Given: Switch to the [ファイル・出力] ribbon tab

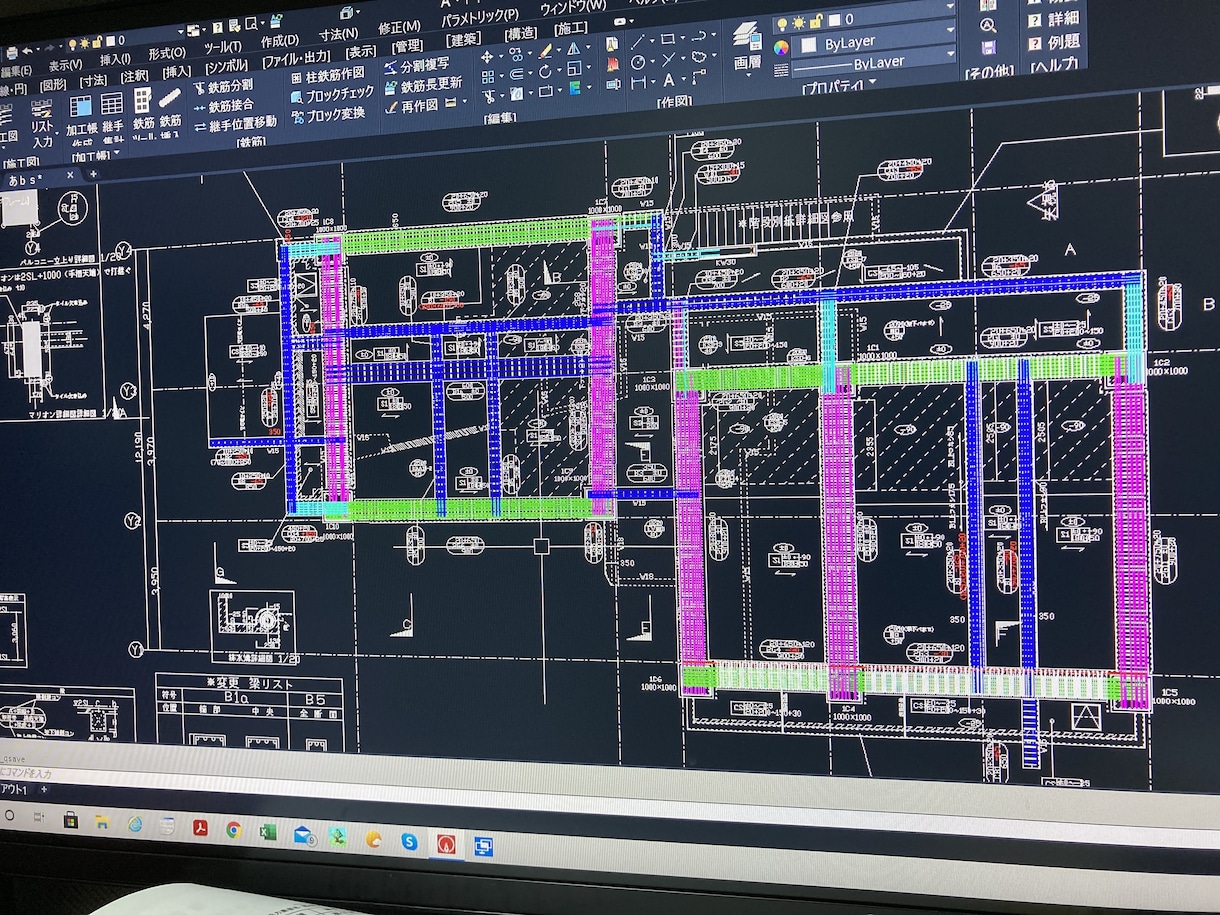Looking at the screenshot, I should coord(296,59).
